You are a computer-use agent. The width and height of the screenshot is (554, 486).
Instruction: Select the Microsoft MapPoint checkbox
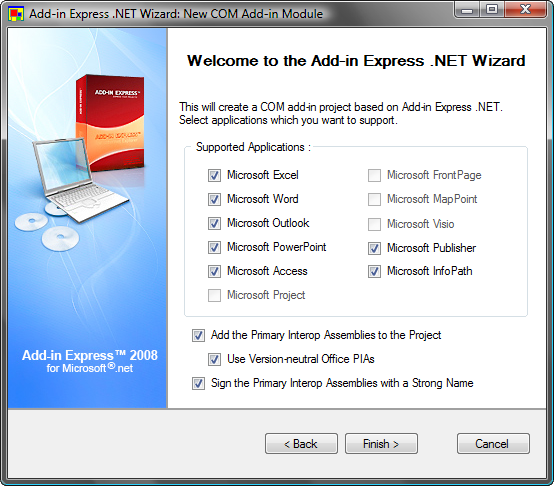(374, 199)
